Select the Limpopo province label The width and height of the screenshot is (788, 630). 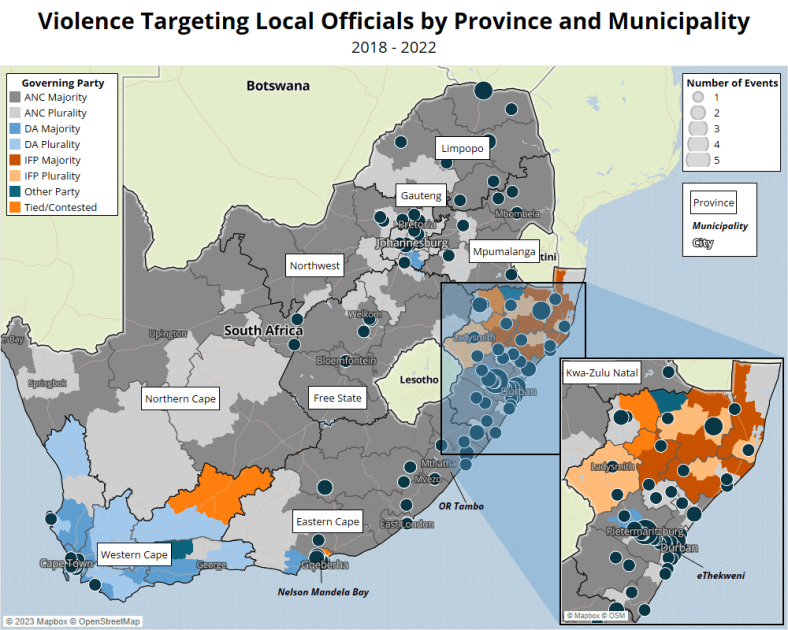click(x=461, y=148)
